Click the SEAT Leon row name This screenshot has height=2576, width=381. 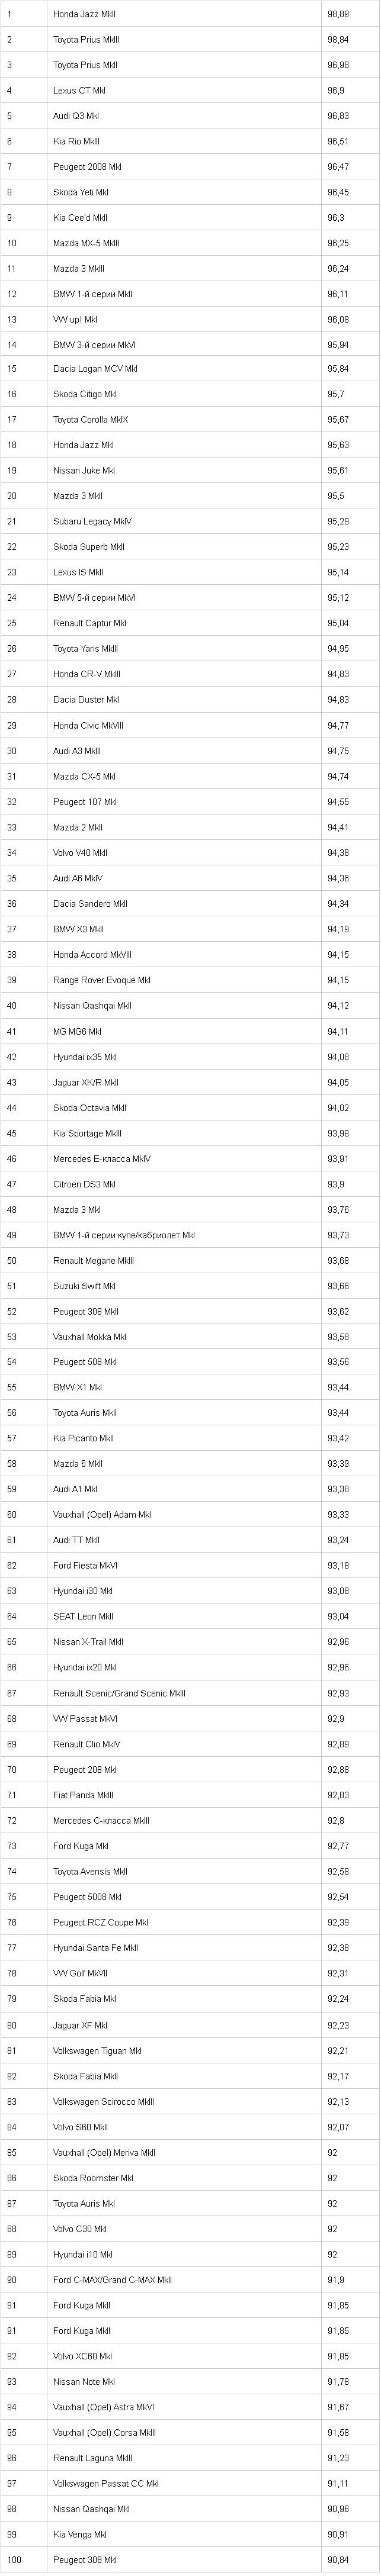click(83, 1617)
